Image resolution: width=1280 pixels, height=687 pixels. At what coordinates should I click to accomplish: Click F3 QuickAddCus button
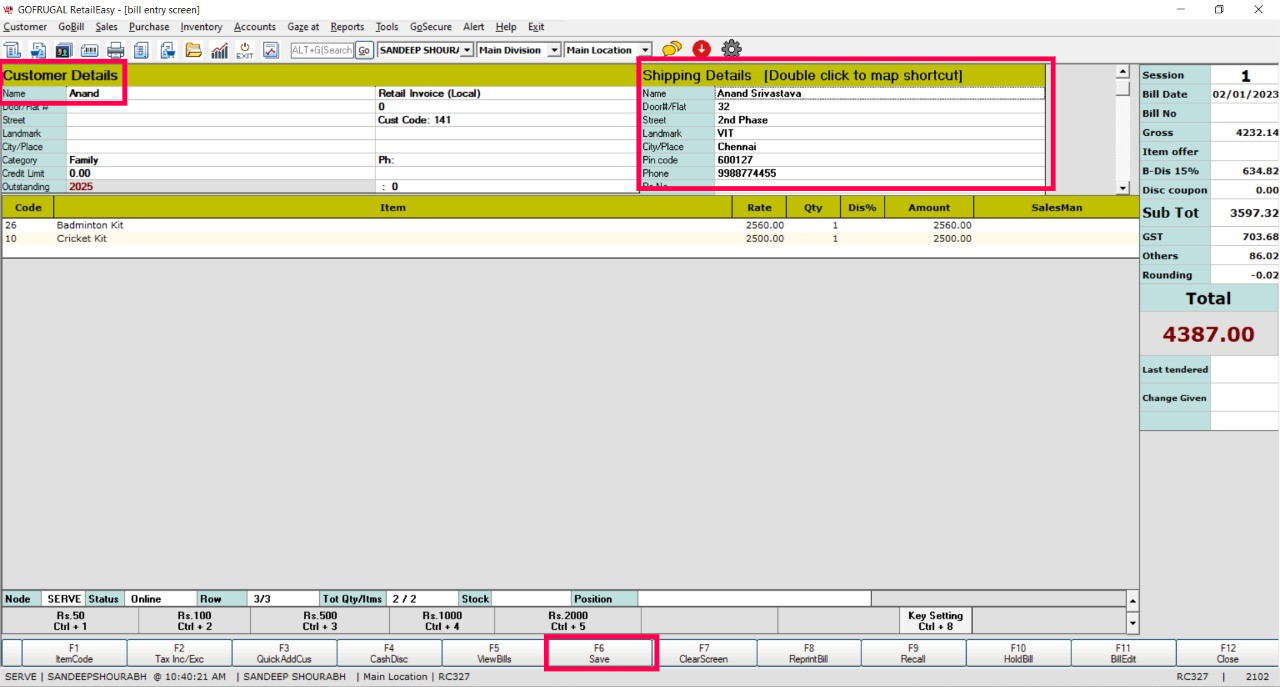(x=284, y=653)
